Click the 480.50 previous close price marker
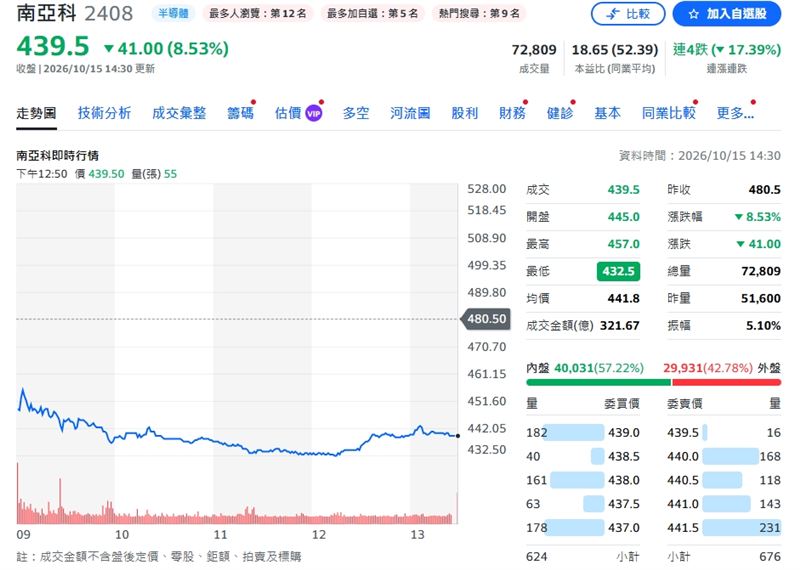This screenshot has height=570, width=800. [485, 319]
